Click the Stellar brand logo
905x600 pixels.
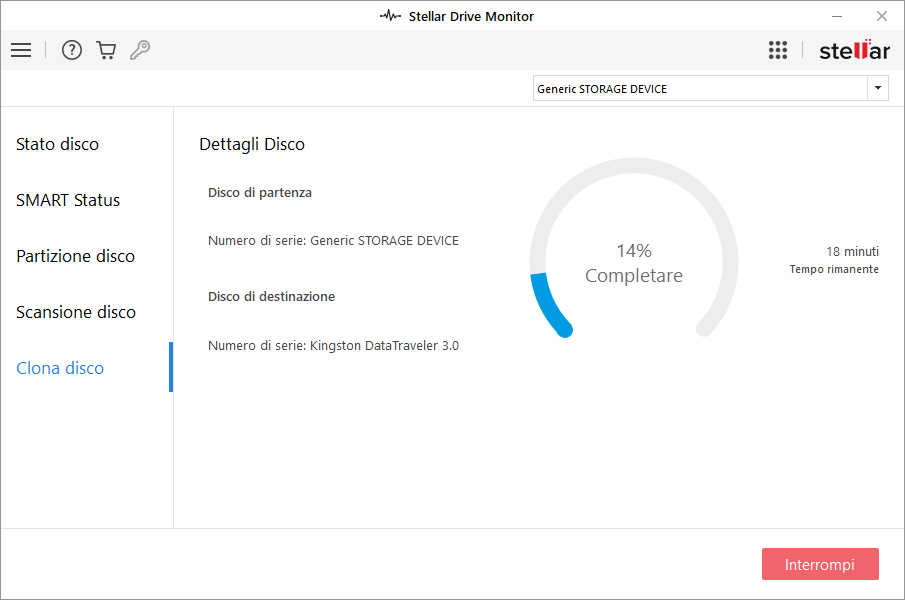click(x=854, y=50)
